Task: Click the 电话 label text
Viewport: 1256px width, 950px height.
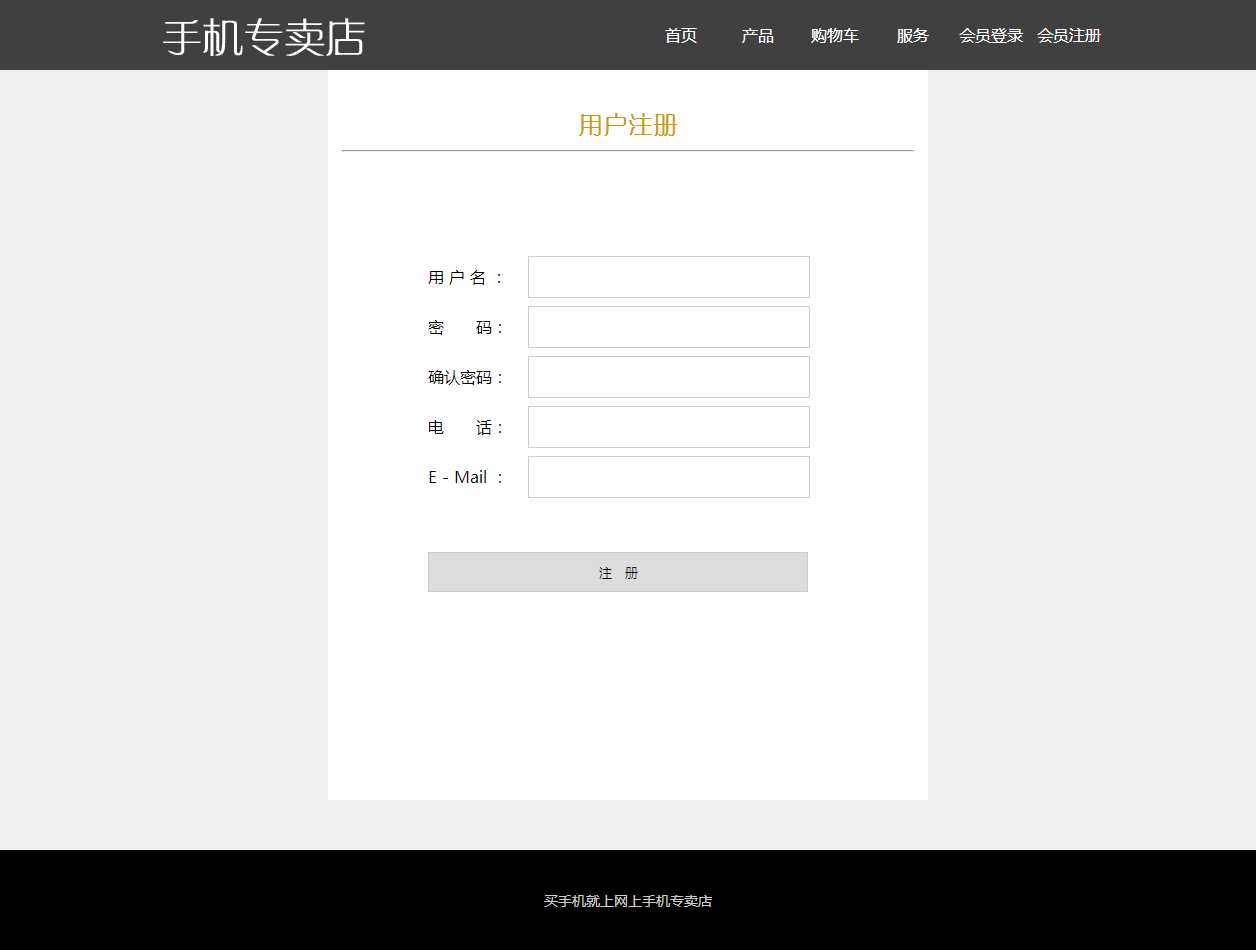Action: pos(466,428)
